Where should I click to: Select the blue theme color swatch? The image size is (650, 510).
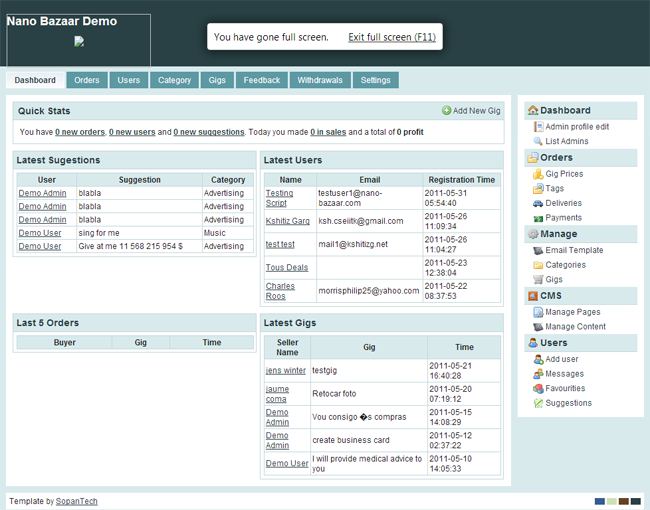coord(599,501)
